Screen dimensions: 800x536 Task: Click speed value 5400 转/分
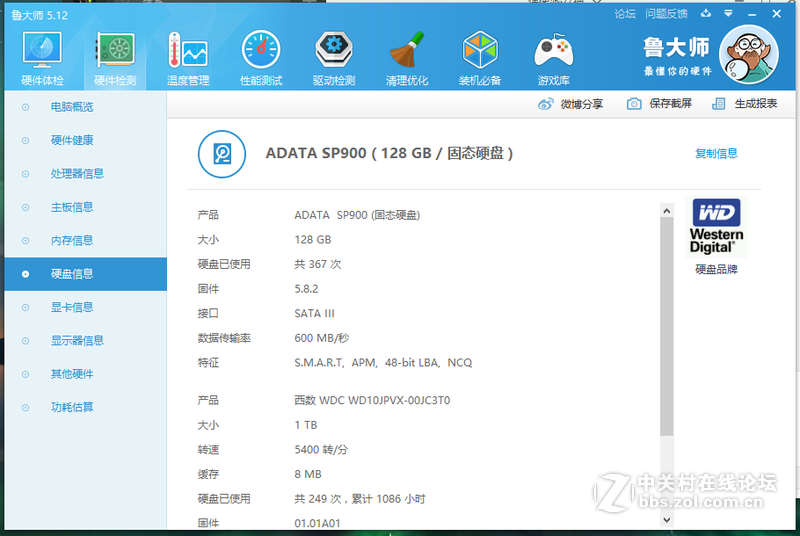[321, 450]
